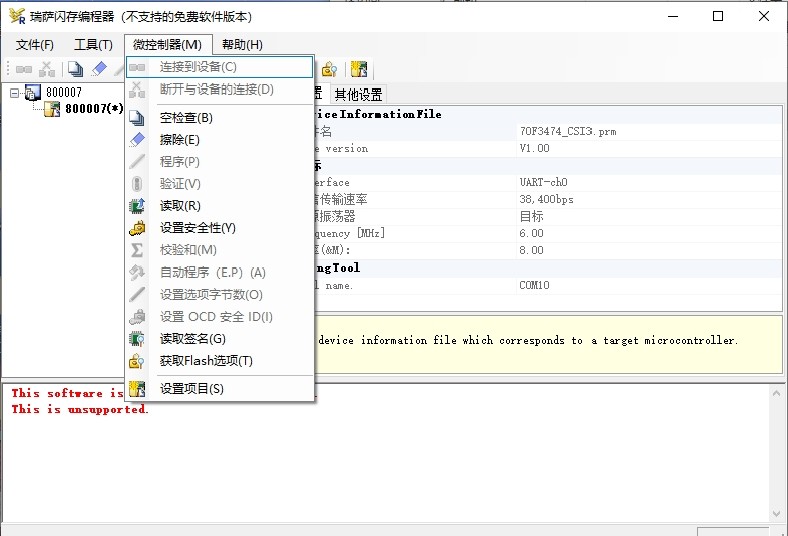Click the V1.00 version value

[x=534, y=149]
